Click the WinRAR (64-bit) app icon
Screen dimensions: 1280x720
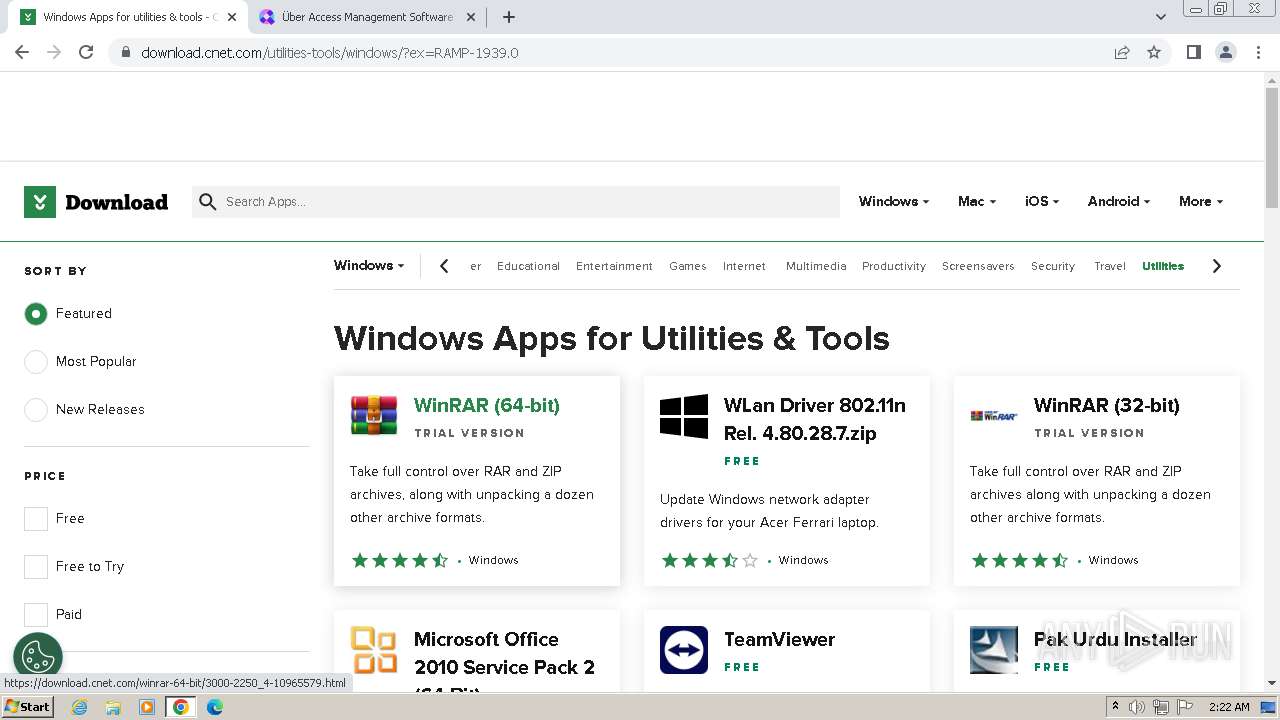pyautogui.click(x=374, y=416)
